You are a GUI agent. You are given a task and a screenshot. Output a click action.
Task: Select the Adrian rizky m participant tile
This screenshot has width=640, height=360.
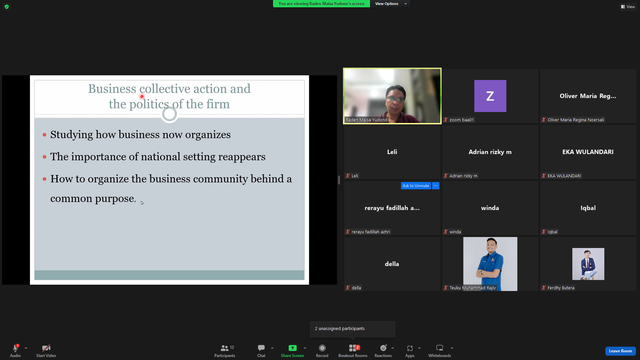[x=490, y=152]
